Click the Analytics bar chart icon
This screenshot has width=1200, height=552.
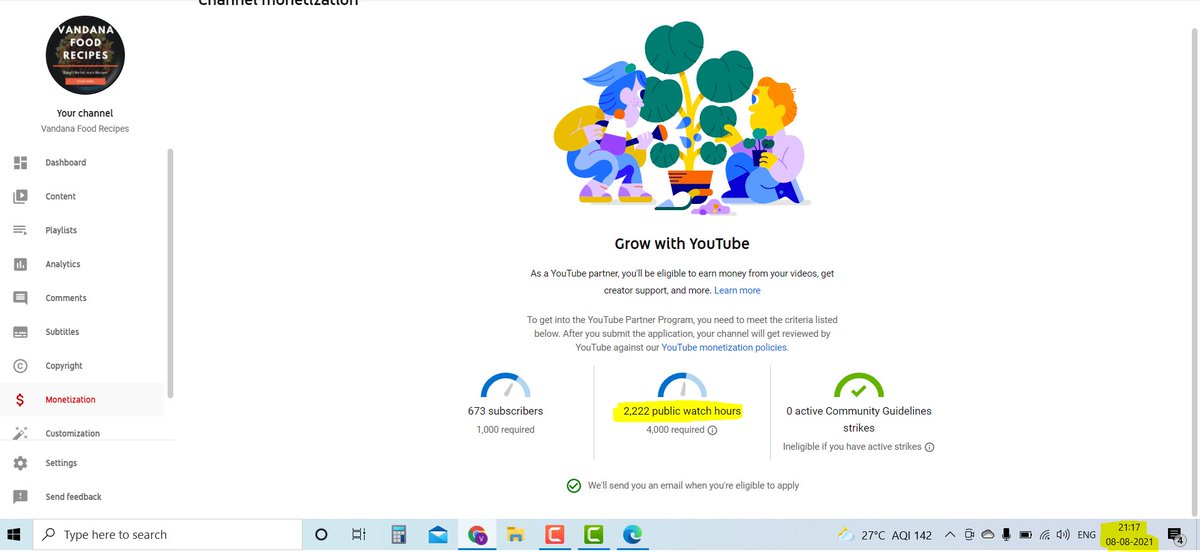tap(20, 264)
